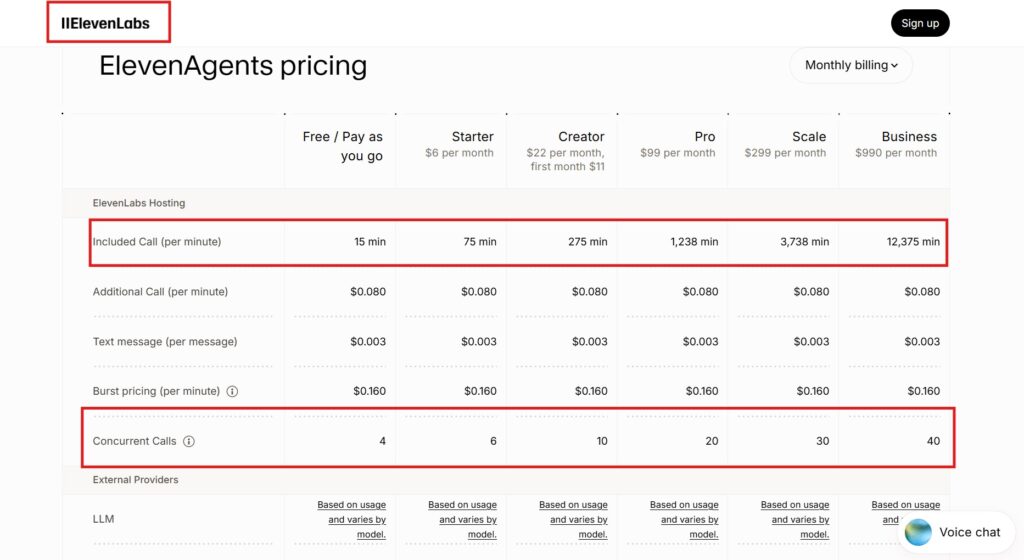Screen dimensions: 1024x560
Task: Select the Scale plan header
Action: (809, 137)
